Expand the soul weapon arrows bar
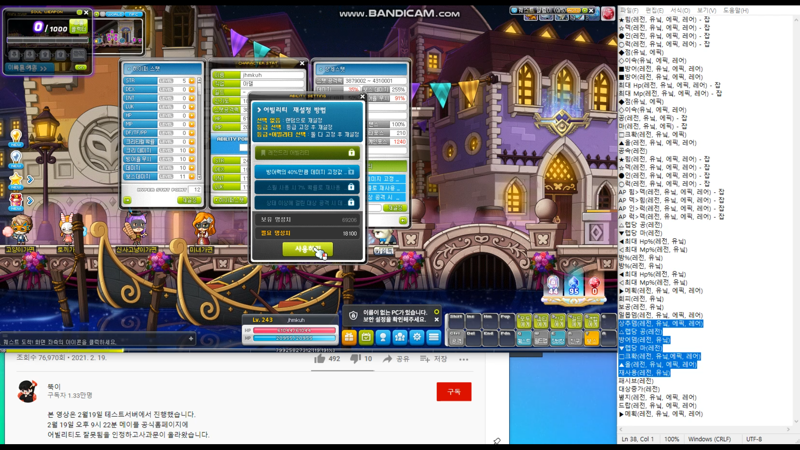 [29, 68]
